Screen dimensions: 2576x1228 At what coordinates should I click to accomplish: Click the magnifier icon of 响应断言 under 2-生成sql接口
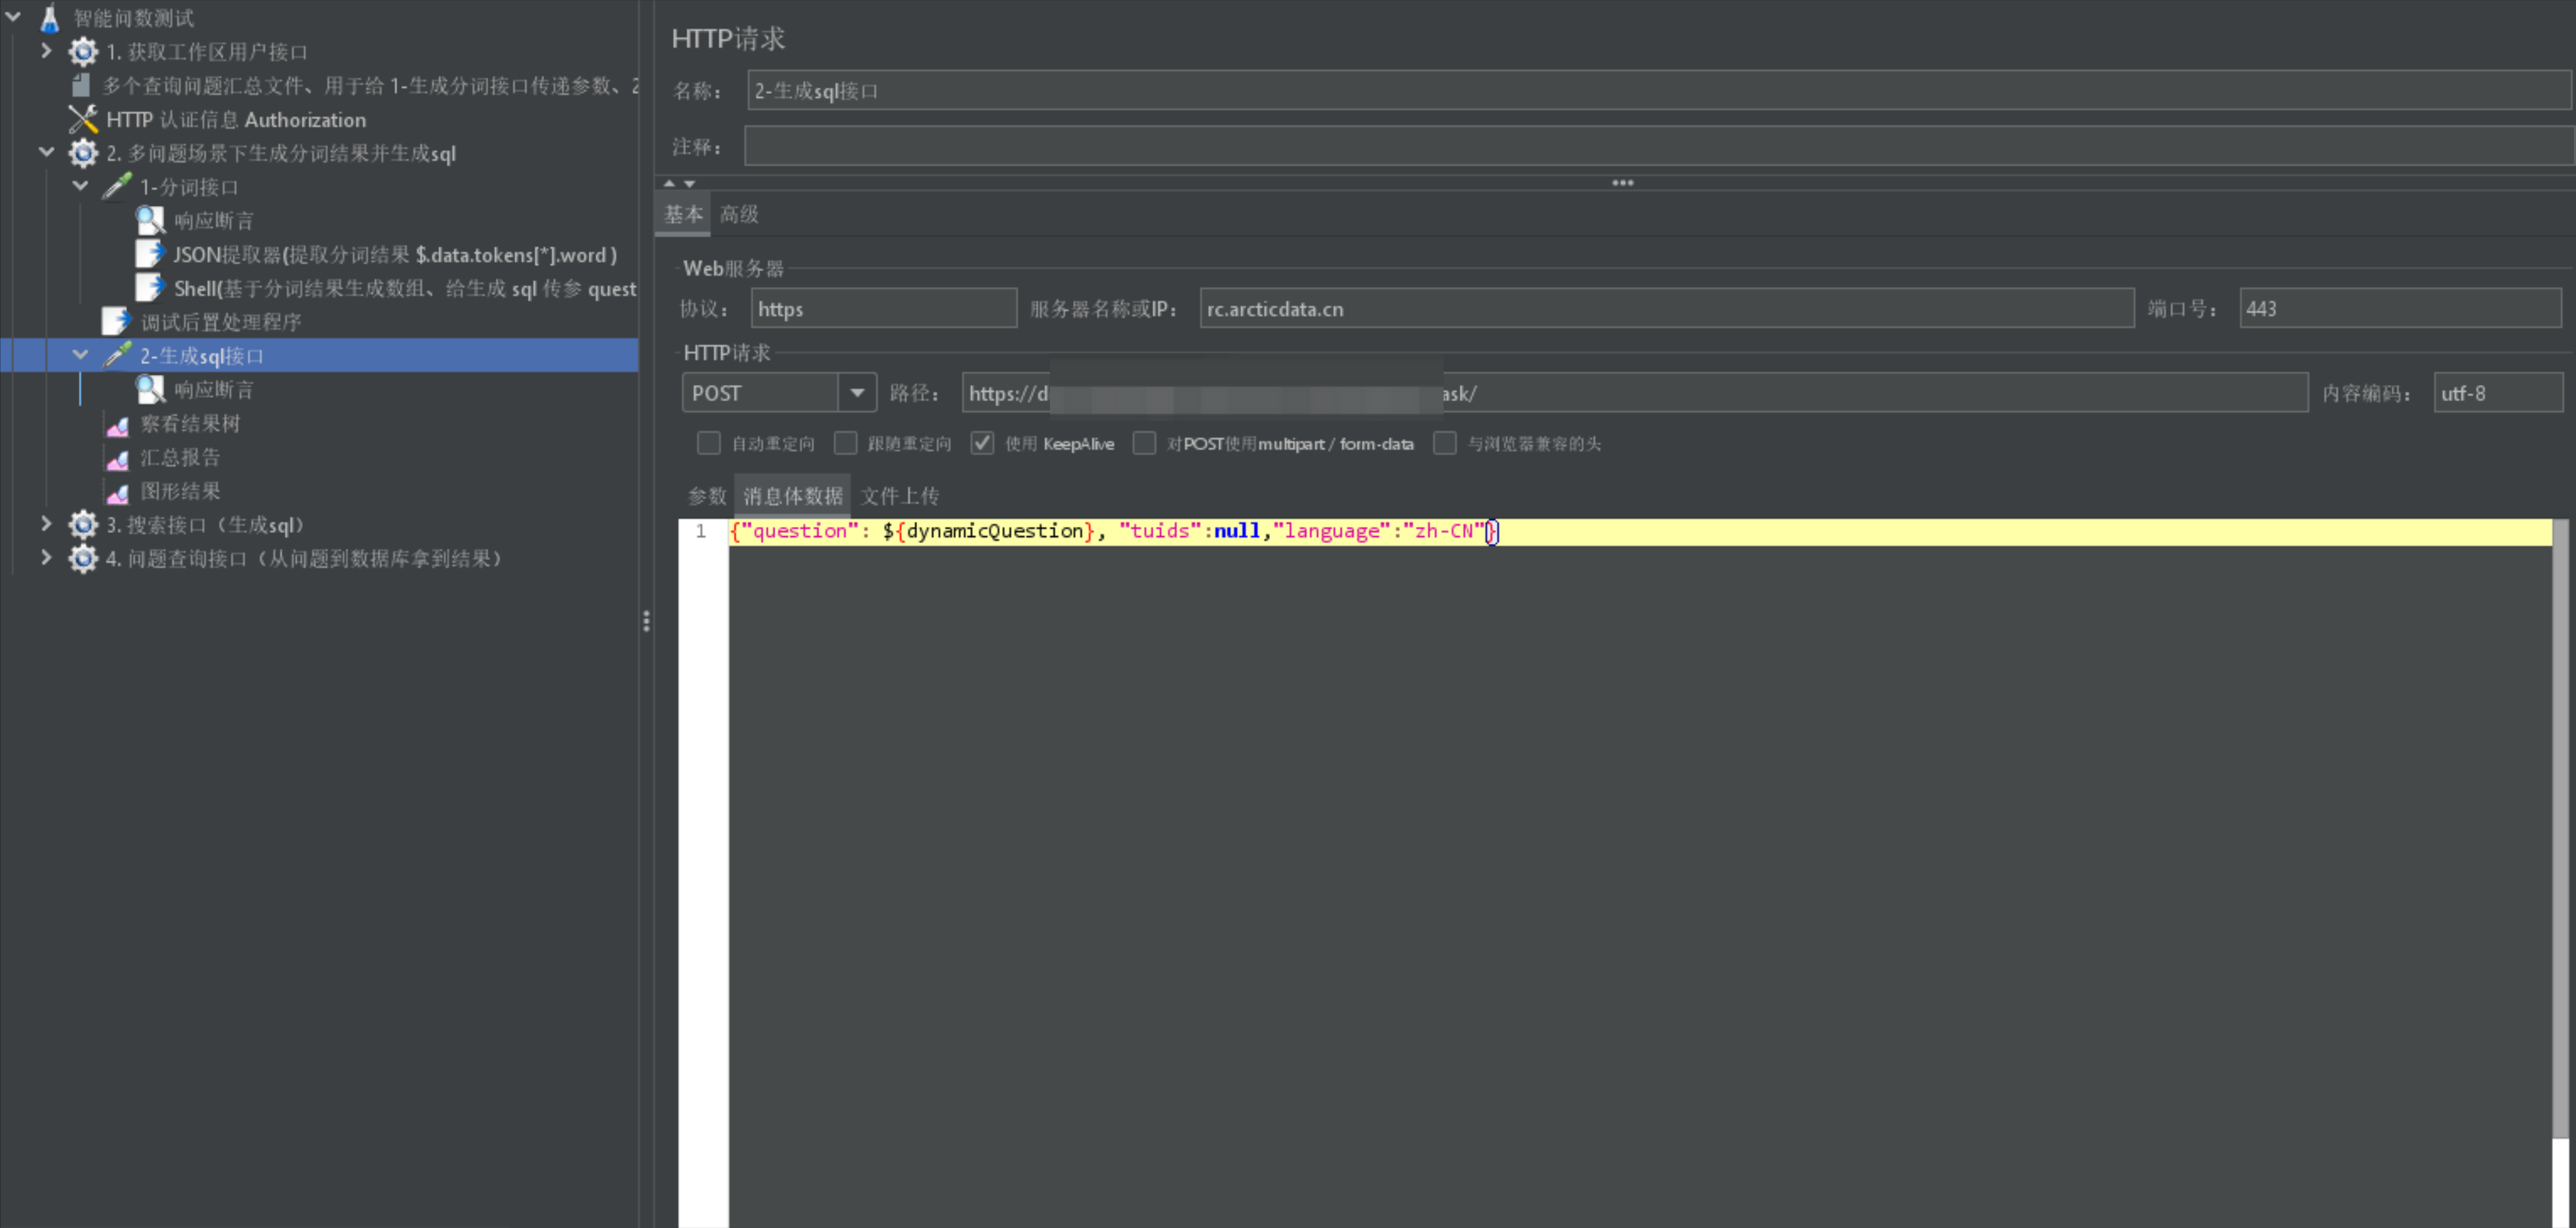point(150,389)
